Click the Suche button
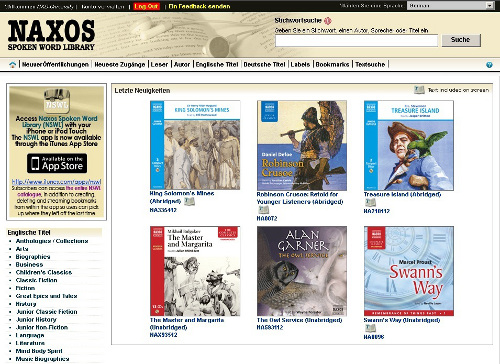Screen dimensions: 500x364 [461, 40]
